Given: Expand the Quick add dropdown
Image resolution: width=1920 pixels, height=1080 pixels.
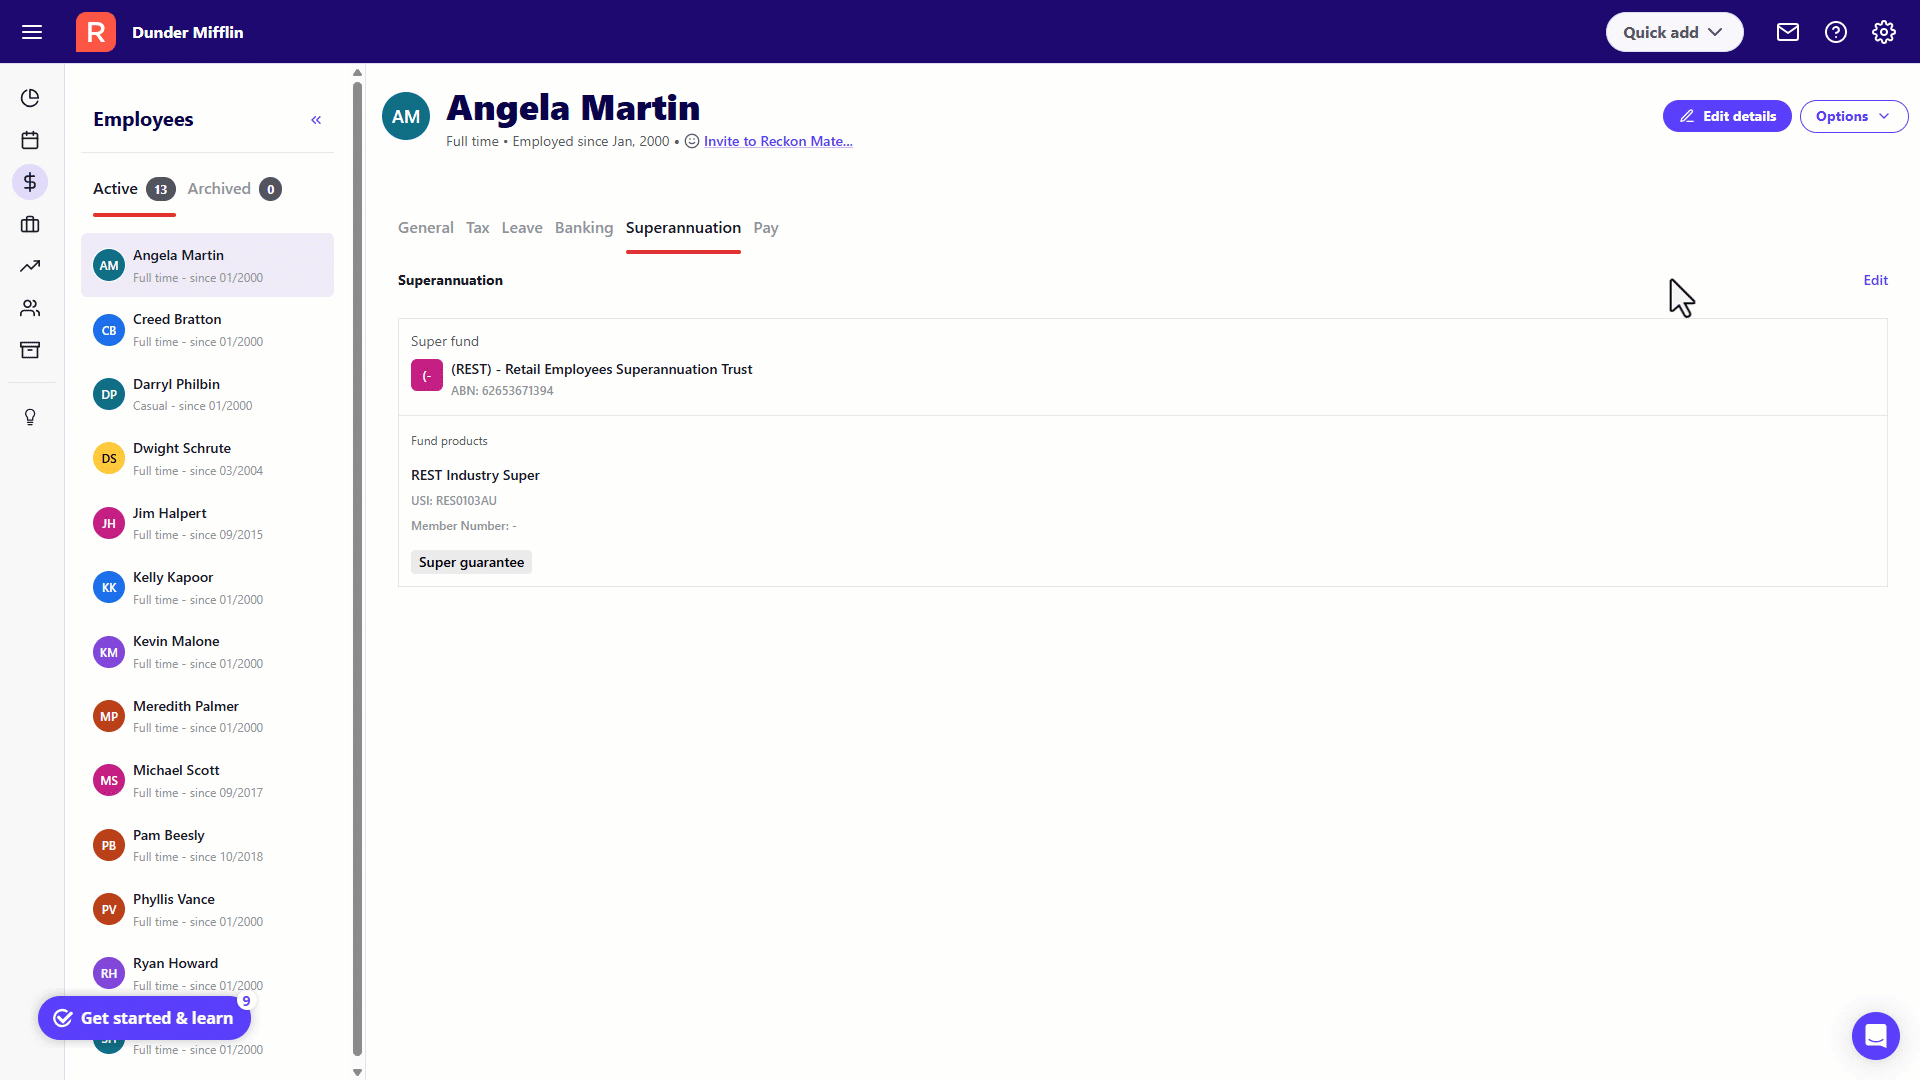Looking at the screenshot, I should click(1673, 32).
